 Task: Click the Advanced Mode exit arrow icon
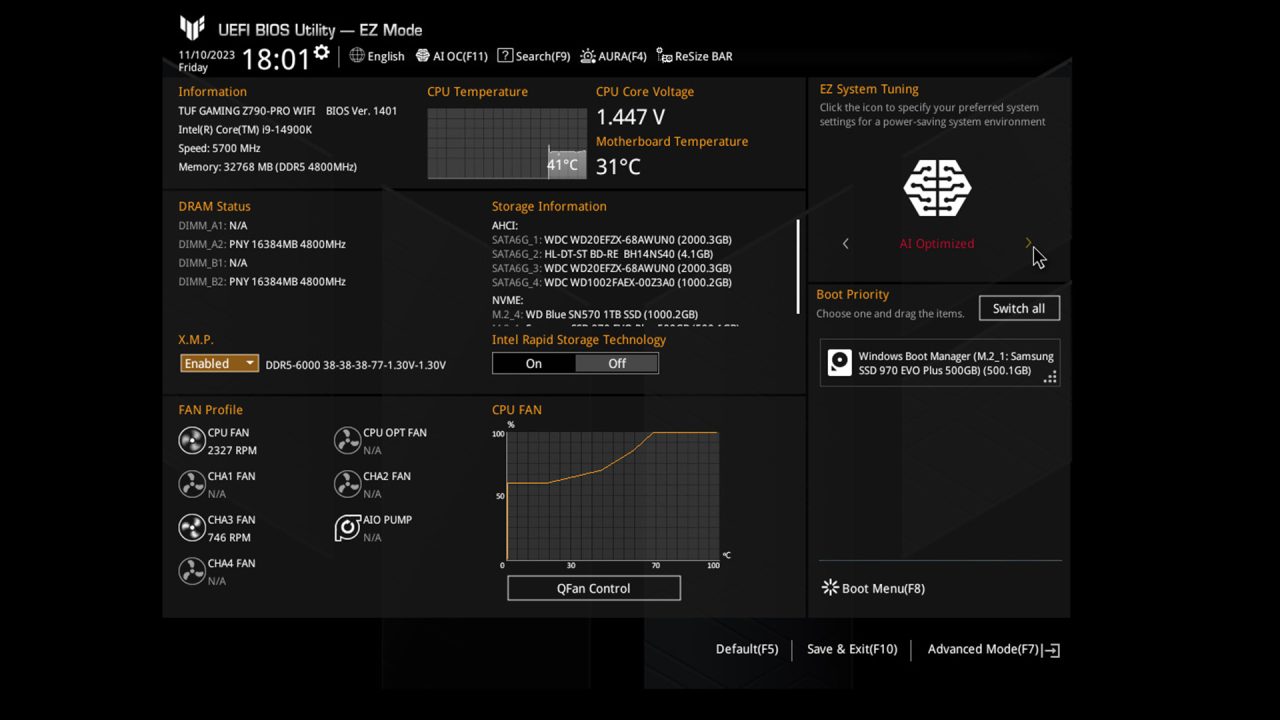click(1051, 650)
